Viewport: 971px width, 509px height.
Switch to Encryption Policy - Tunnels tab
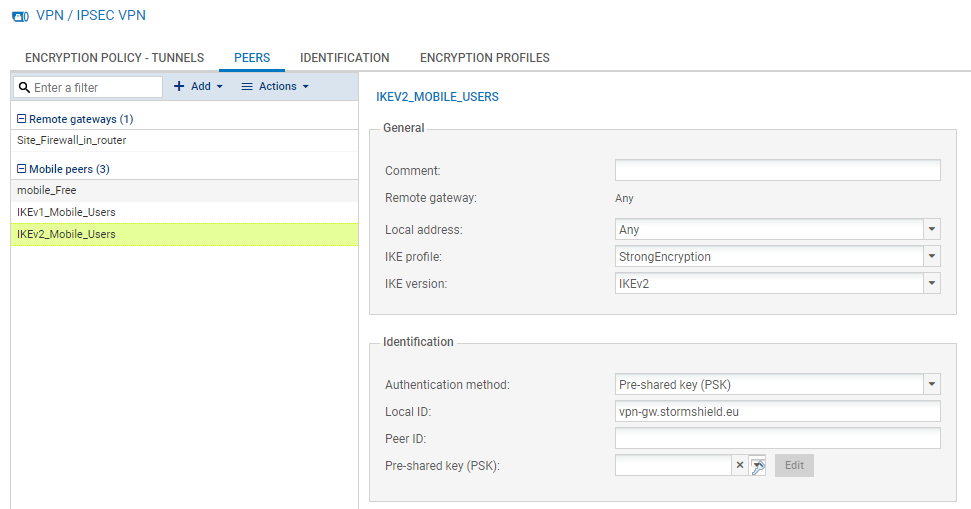(114, 58)
